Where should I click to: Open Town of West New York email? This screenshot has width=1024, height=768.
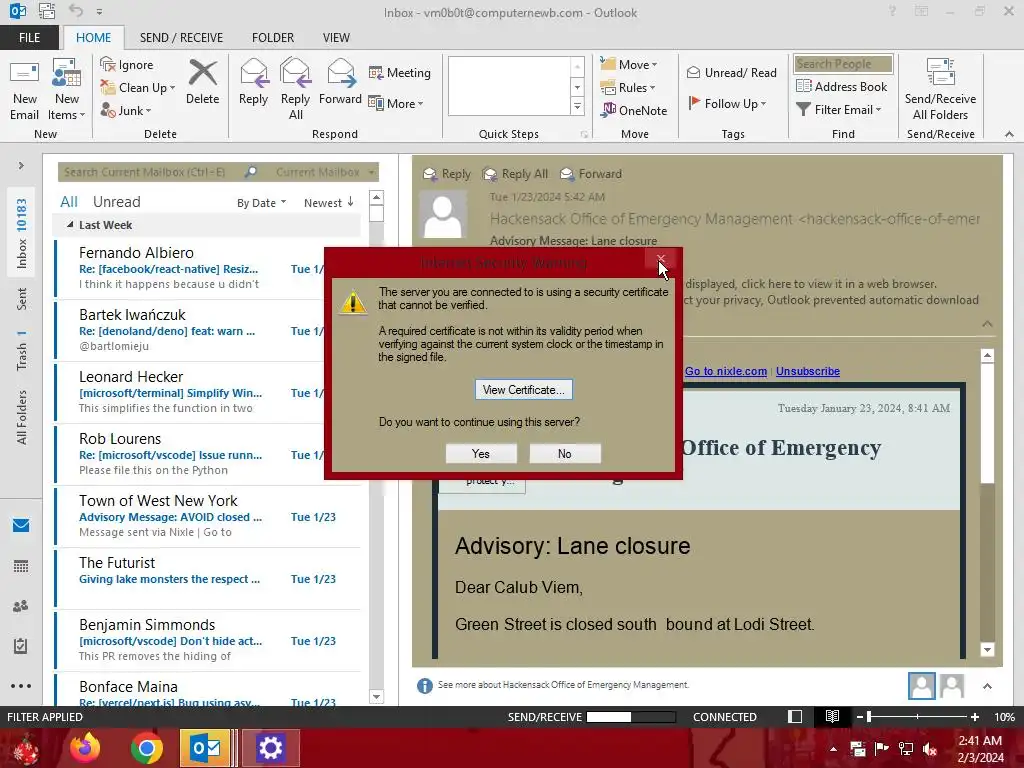pyautogui.click(x=208, y=516)
